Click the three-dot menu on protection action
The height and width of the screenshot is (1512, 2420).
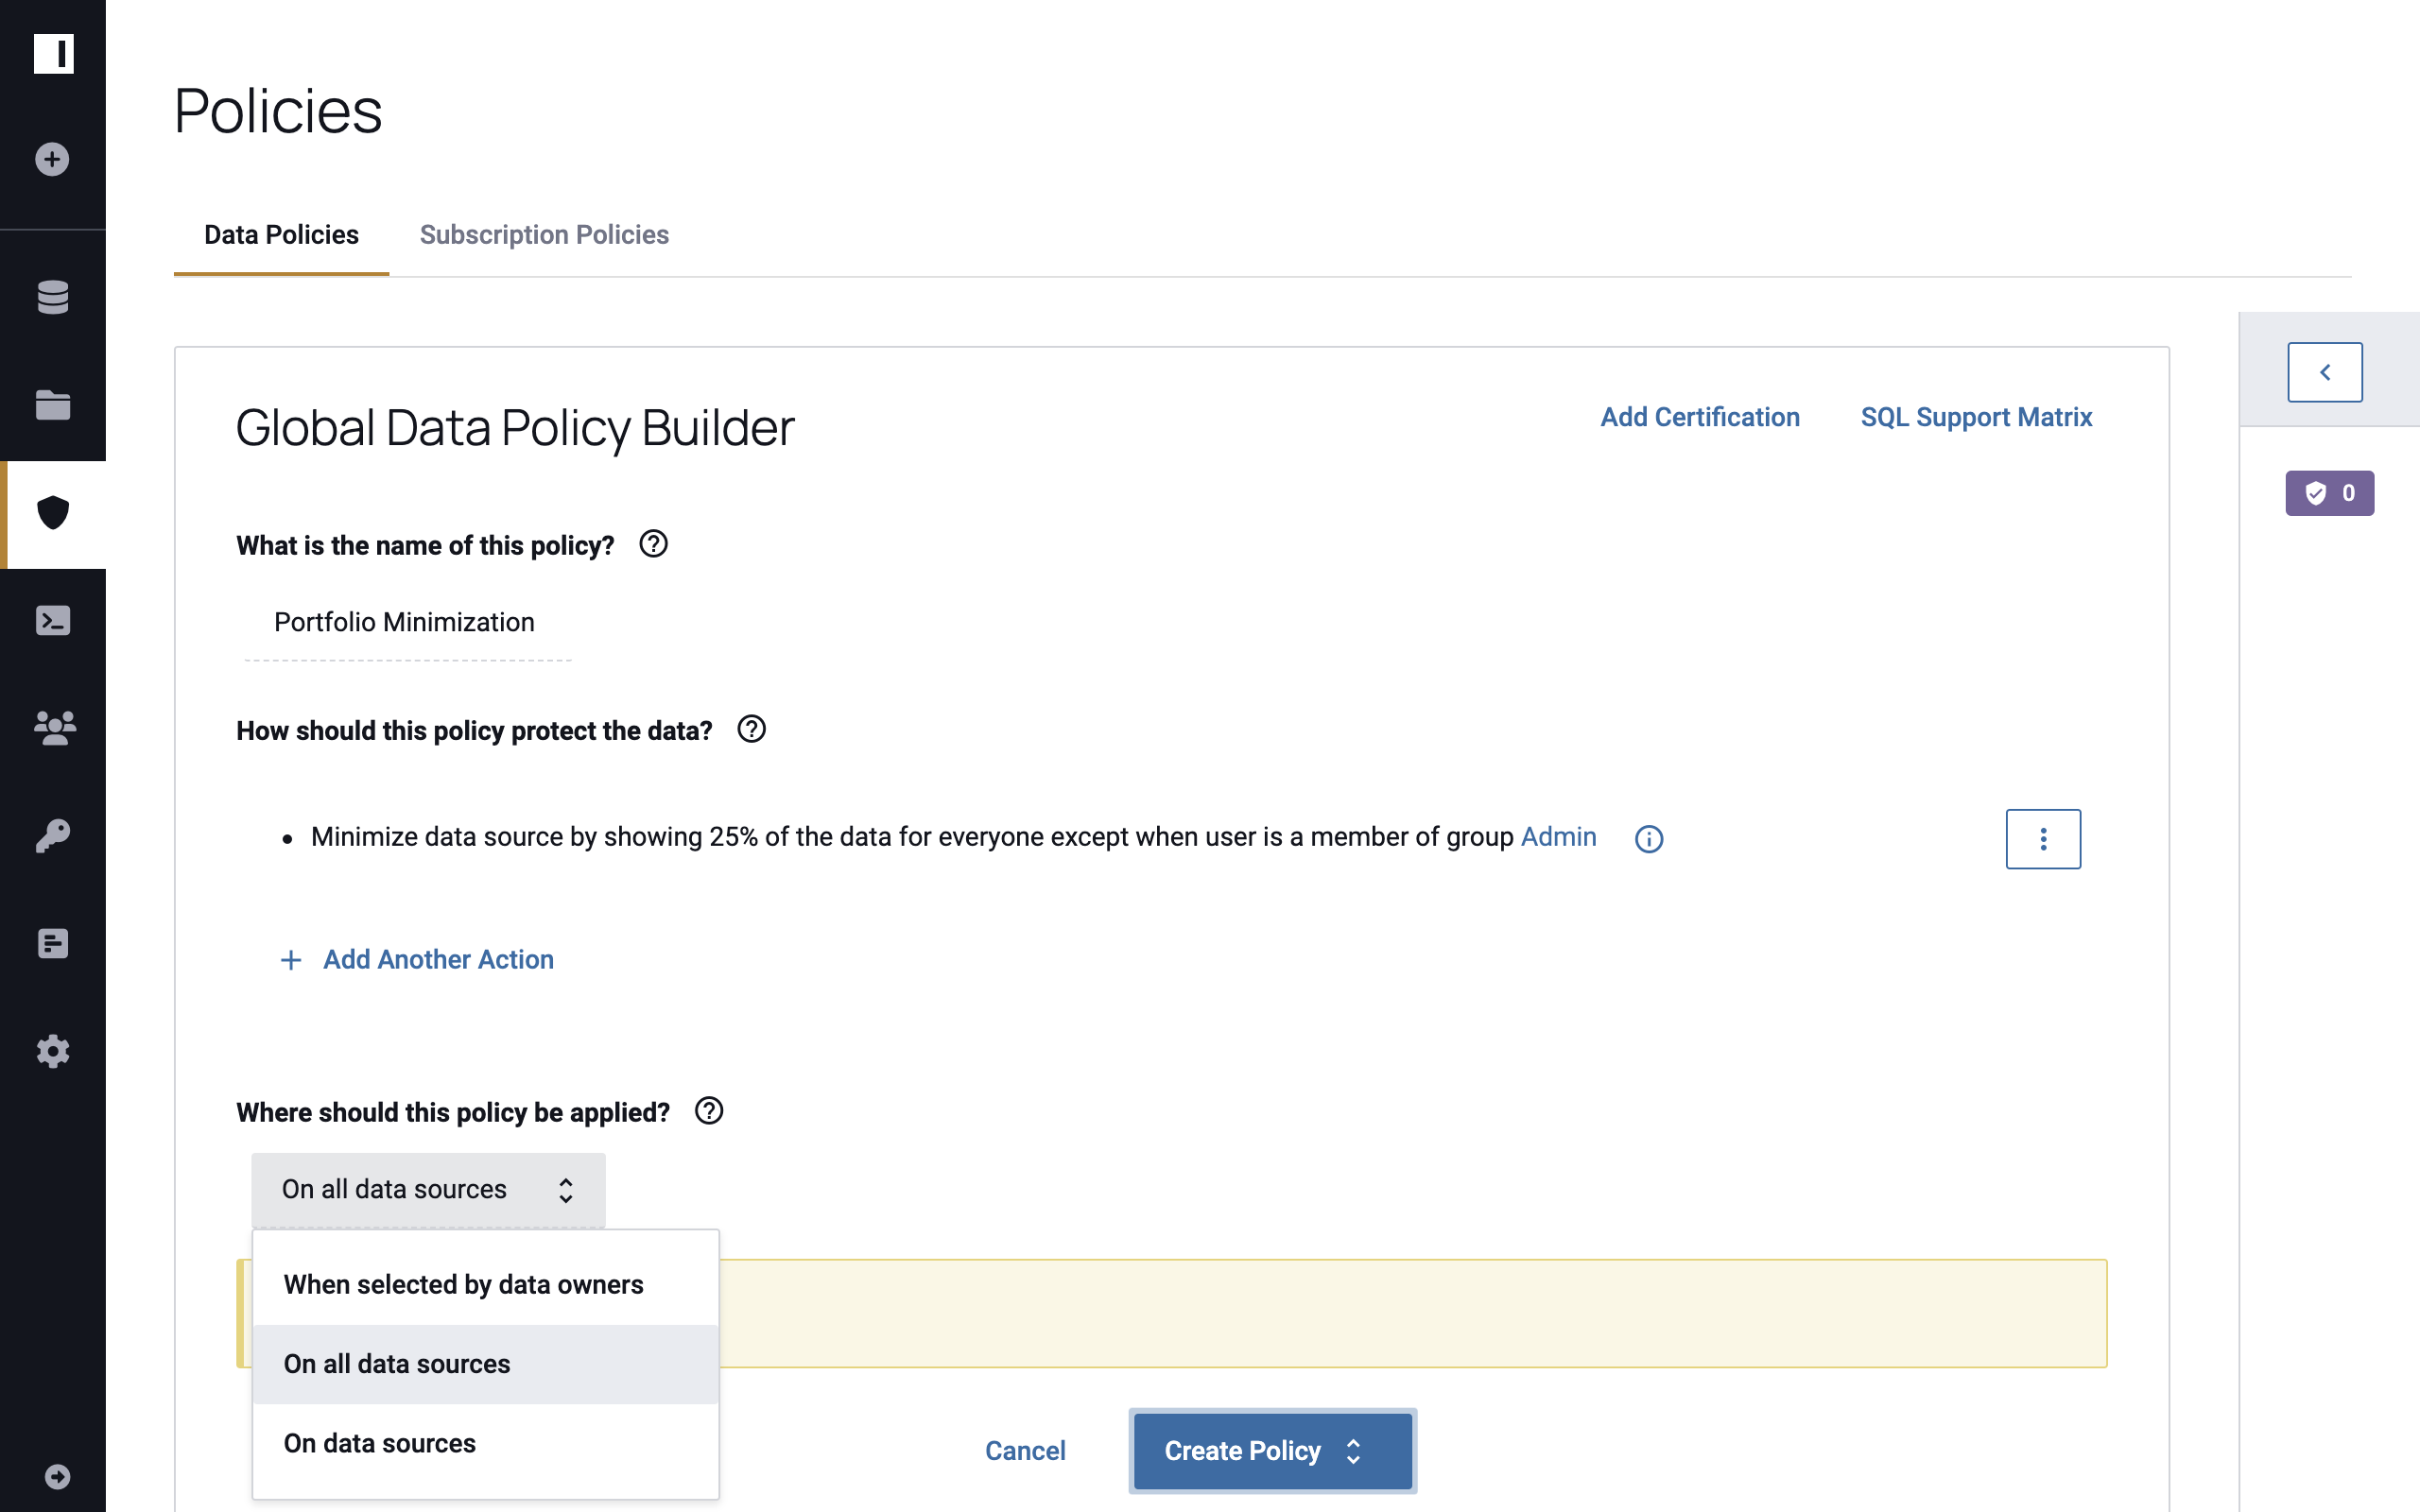(x=2042, y=838)
